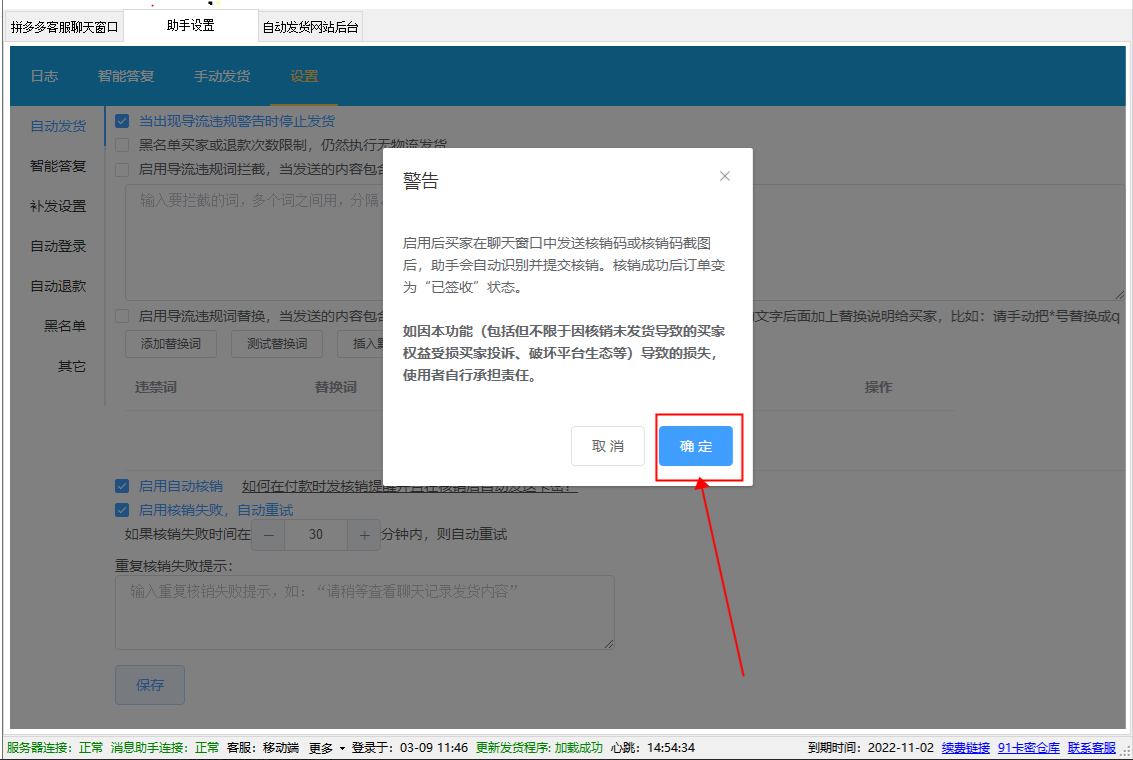
Task: Choose 自动发货 in the sidebar
Action: click(58, 126)
